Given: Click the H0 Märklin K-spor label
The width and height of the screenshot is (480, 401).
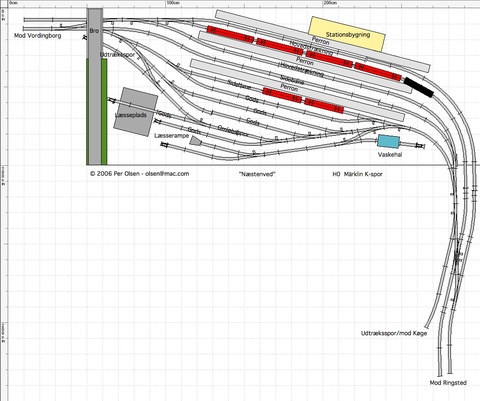Looking at the screenshot, I should (357, 174).
